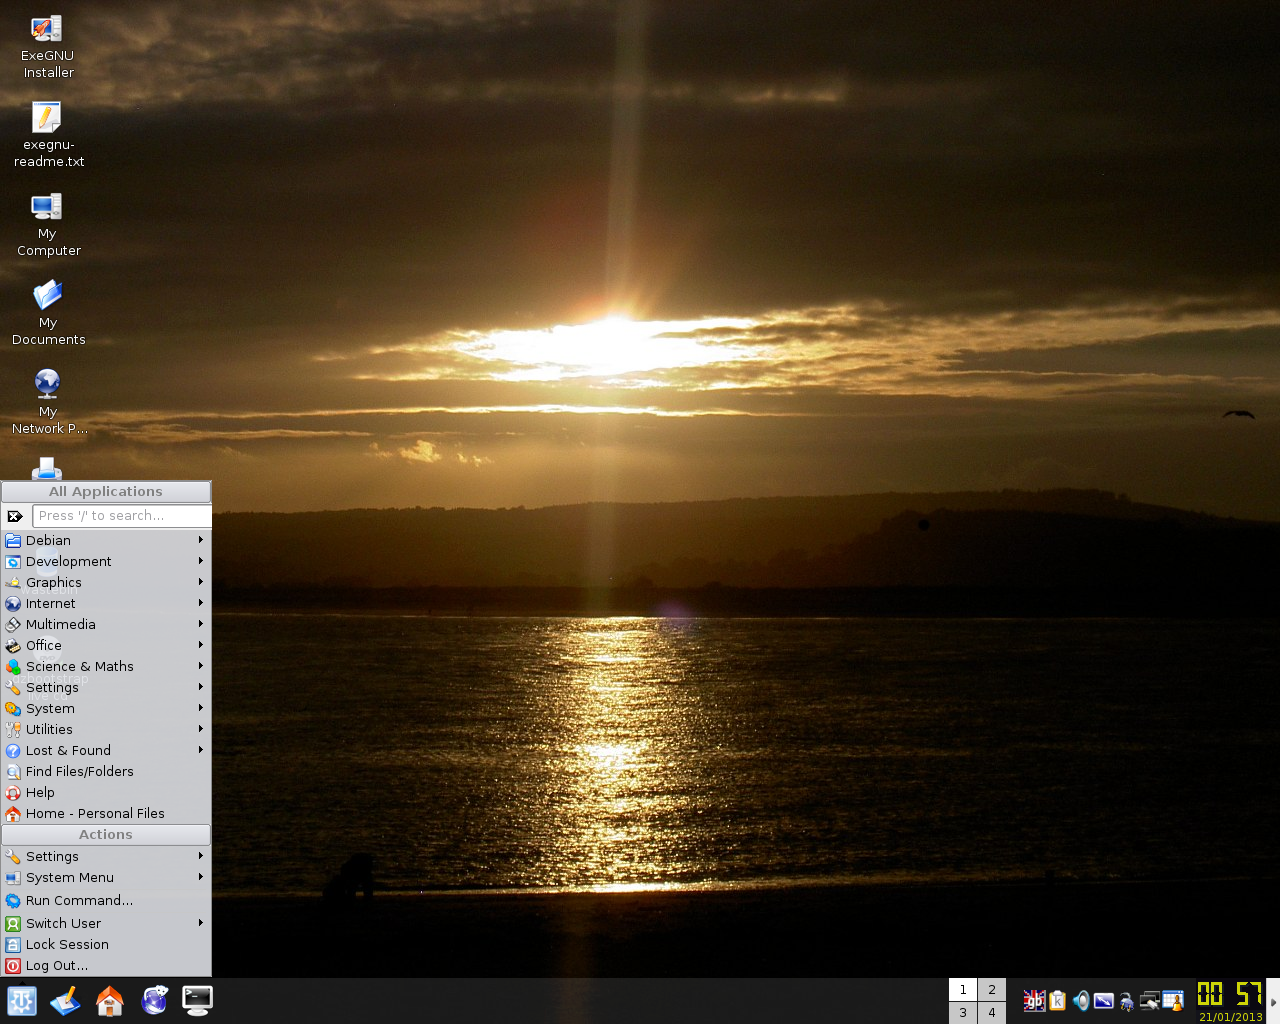Click the display resize tray icon
Viewport: 1280px width, 1024px height.
point(1104,1000)
